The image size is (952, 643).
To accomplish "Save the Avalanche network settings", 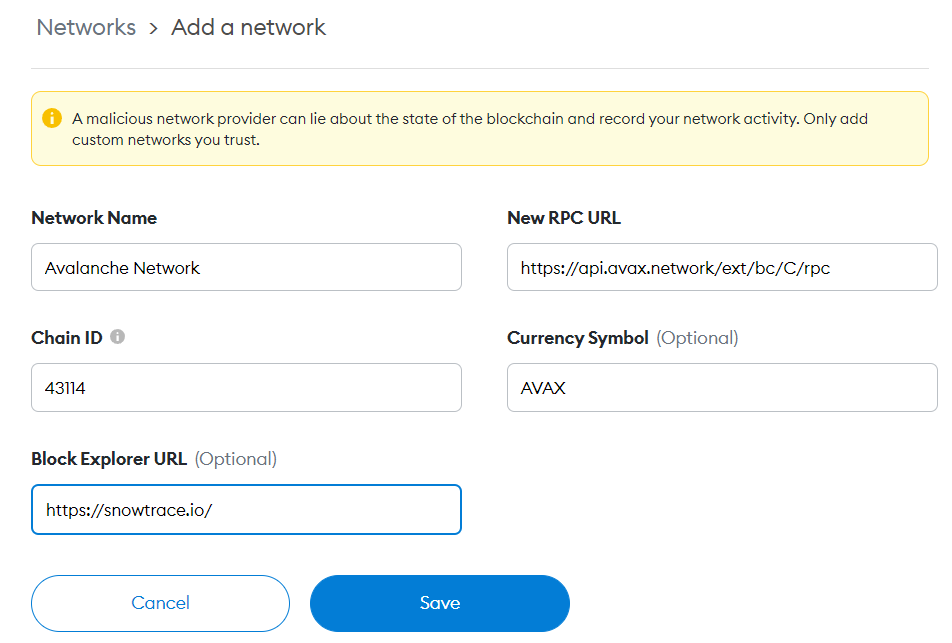I will (440, 603).
